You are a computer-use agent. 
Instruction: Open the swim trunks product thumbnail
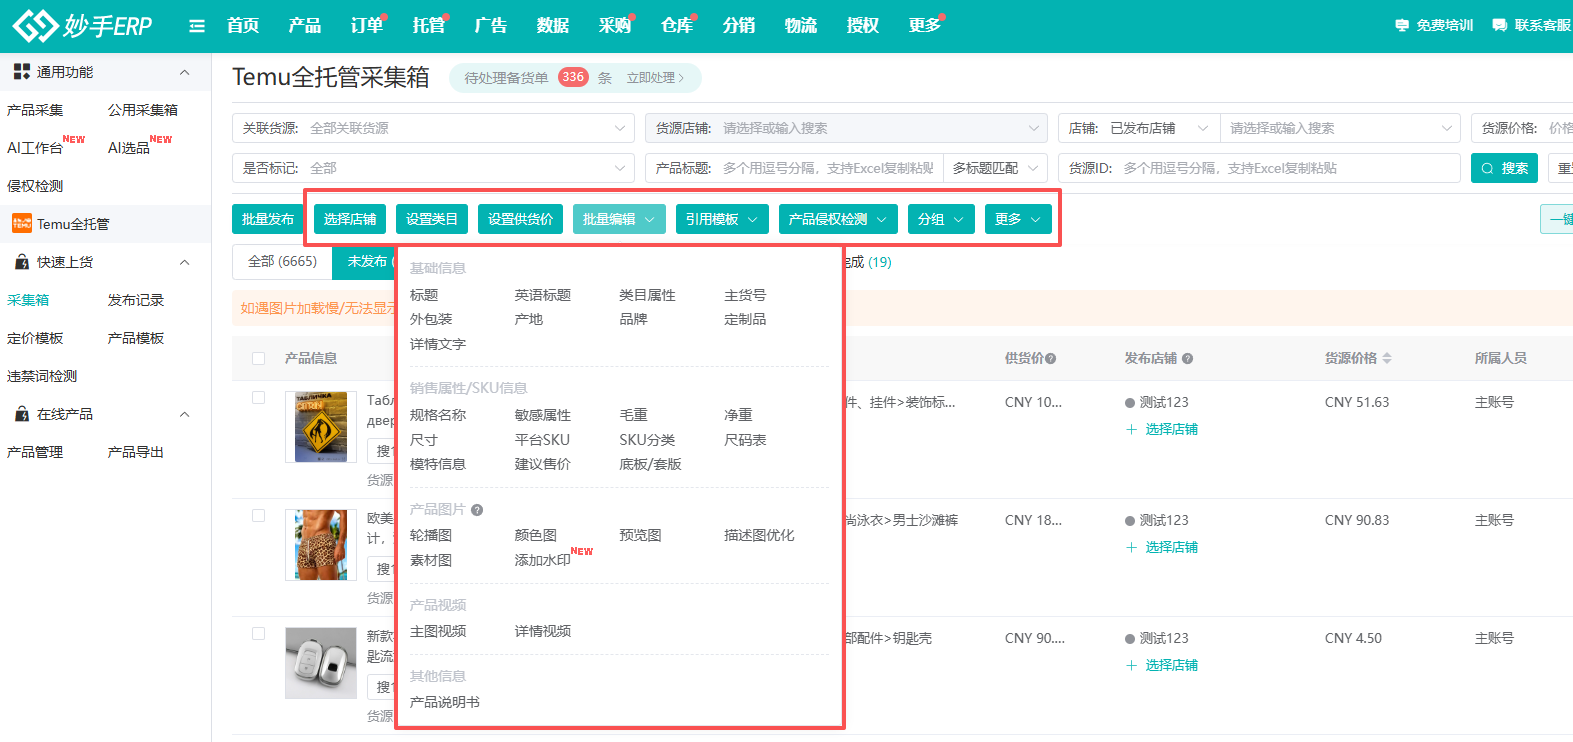tap(321, 545)
